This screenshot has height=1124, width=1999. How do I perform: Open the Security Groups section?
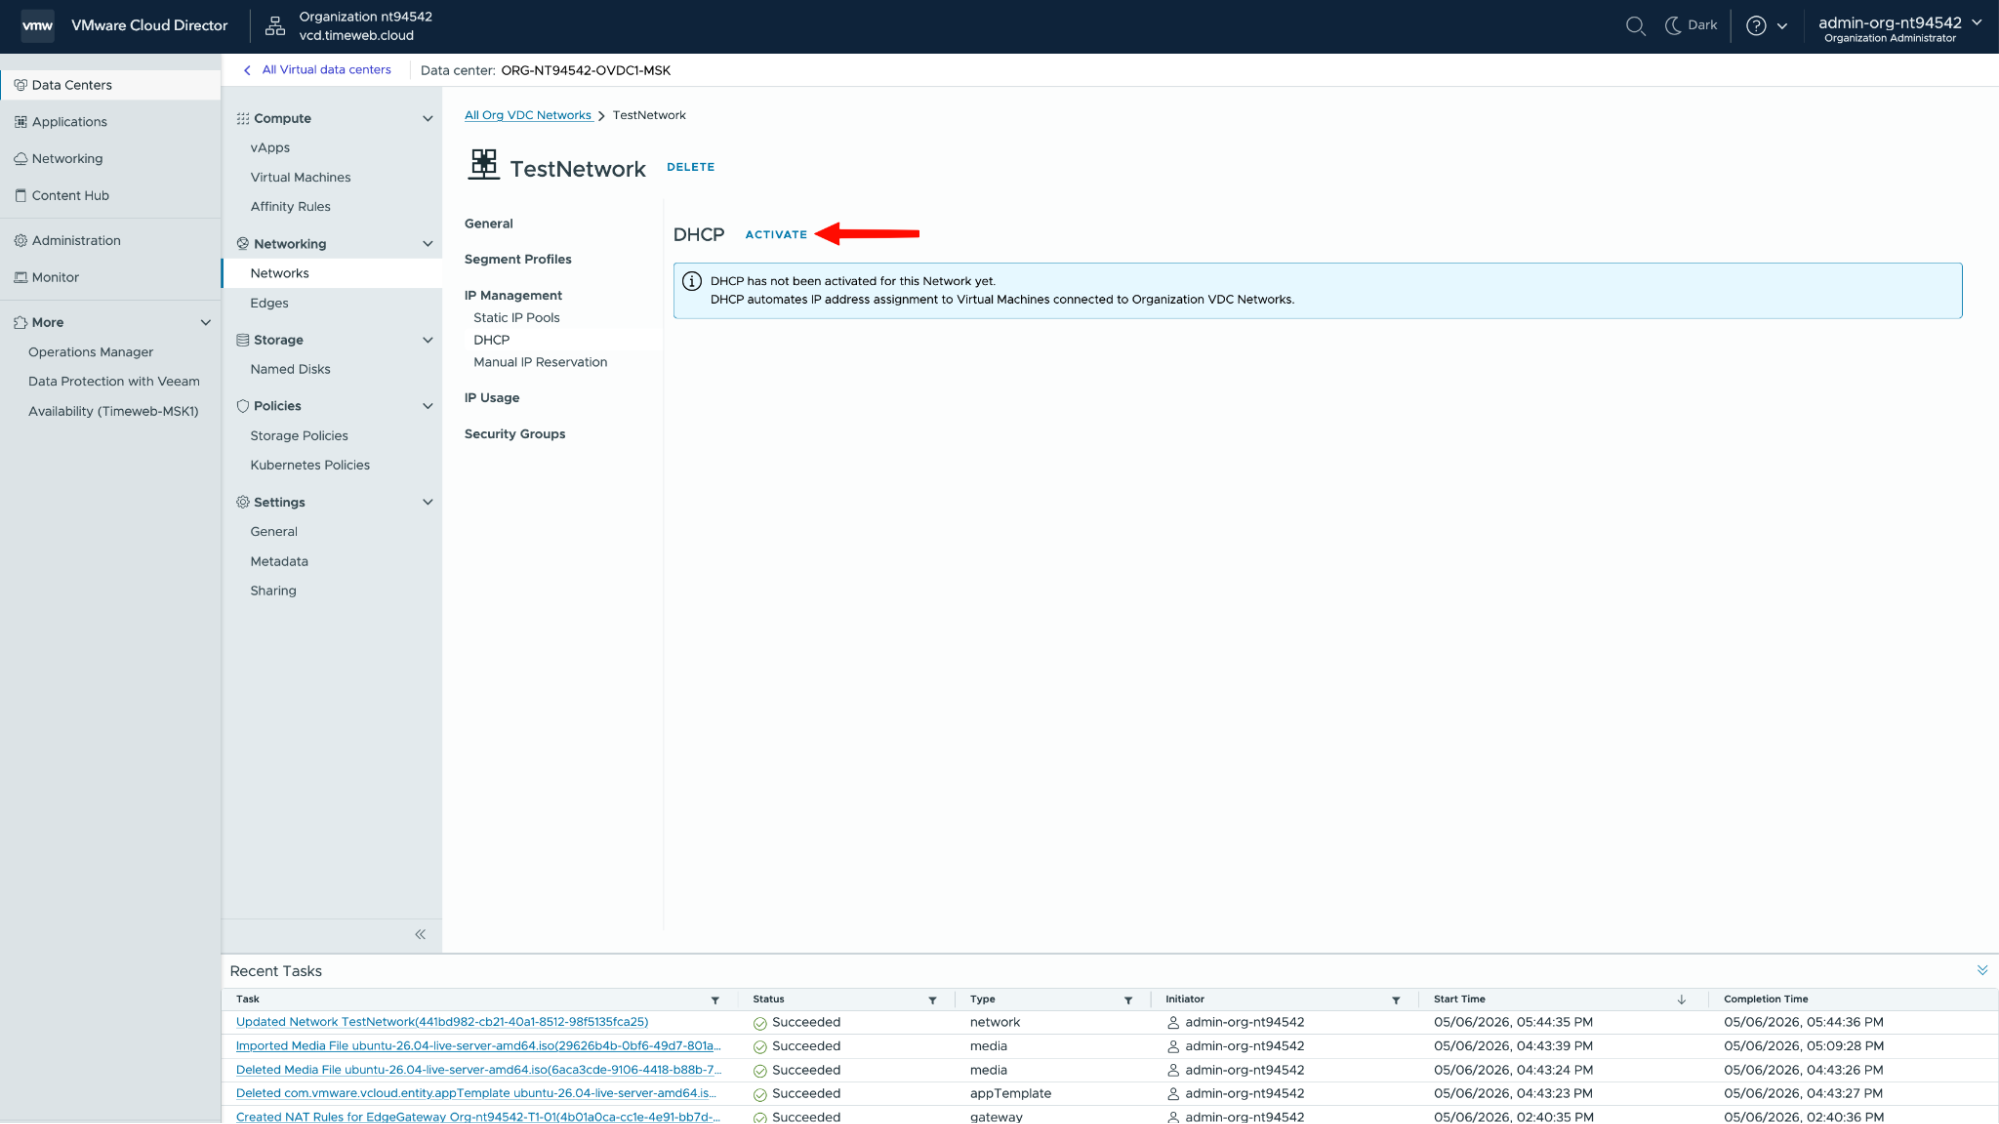coord(515,434)
